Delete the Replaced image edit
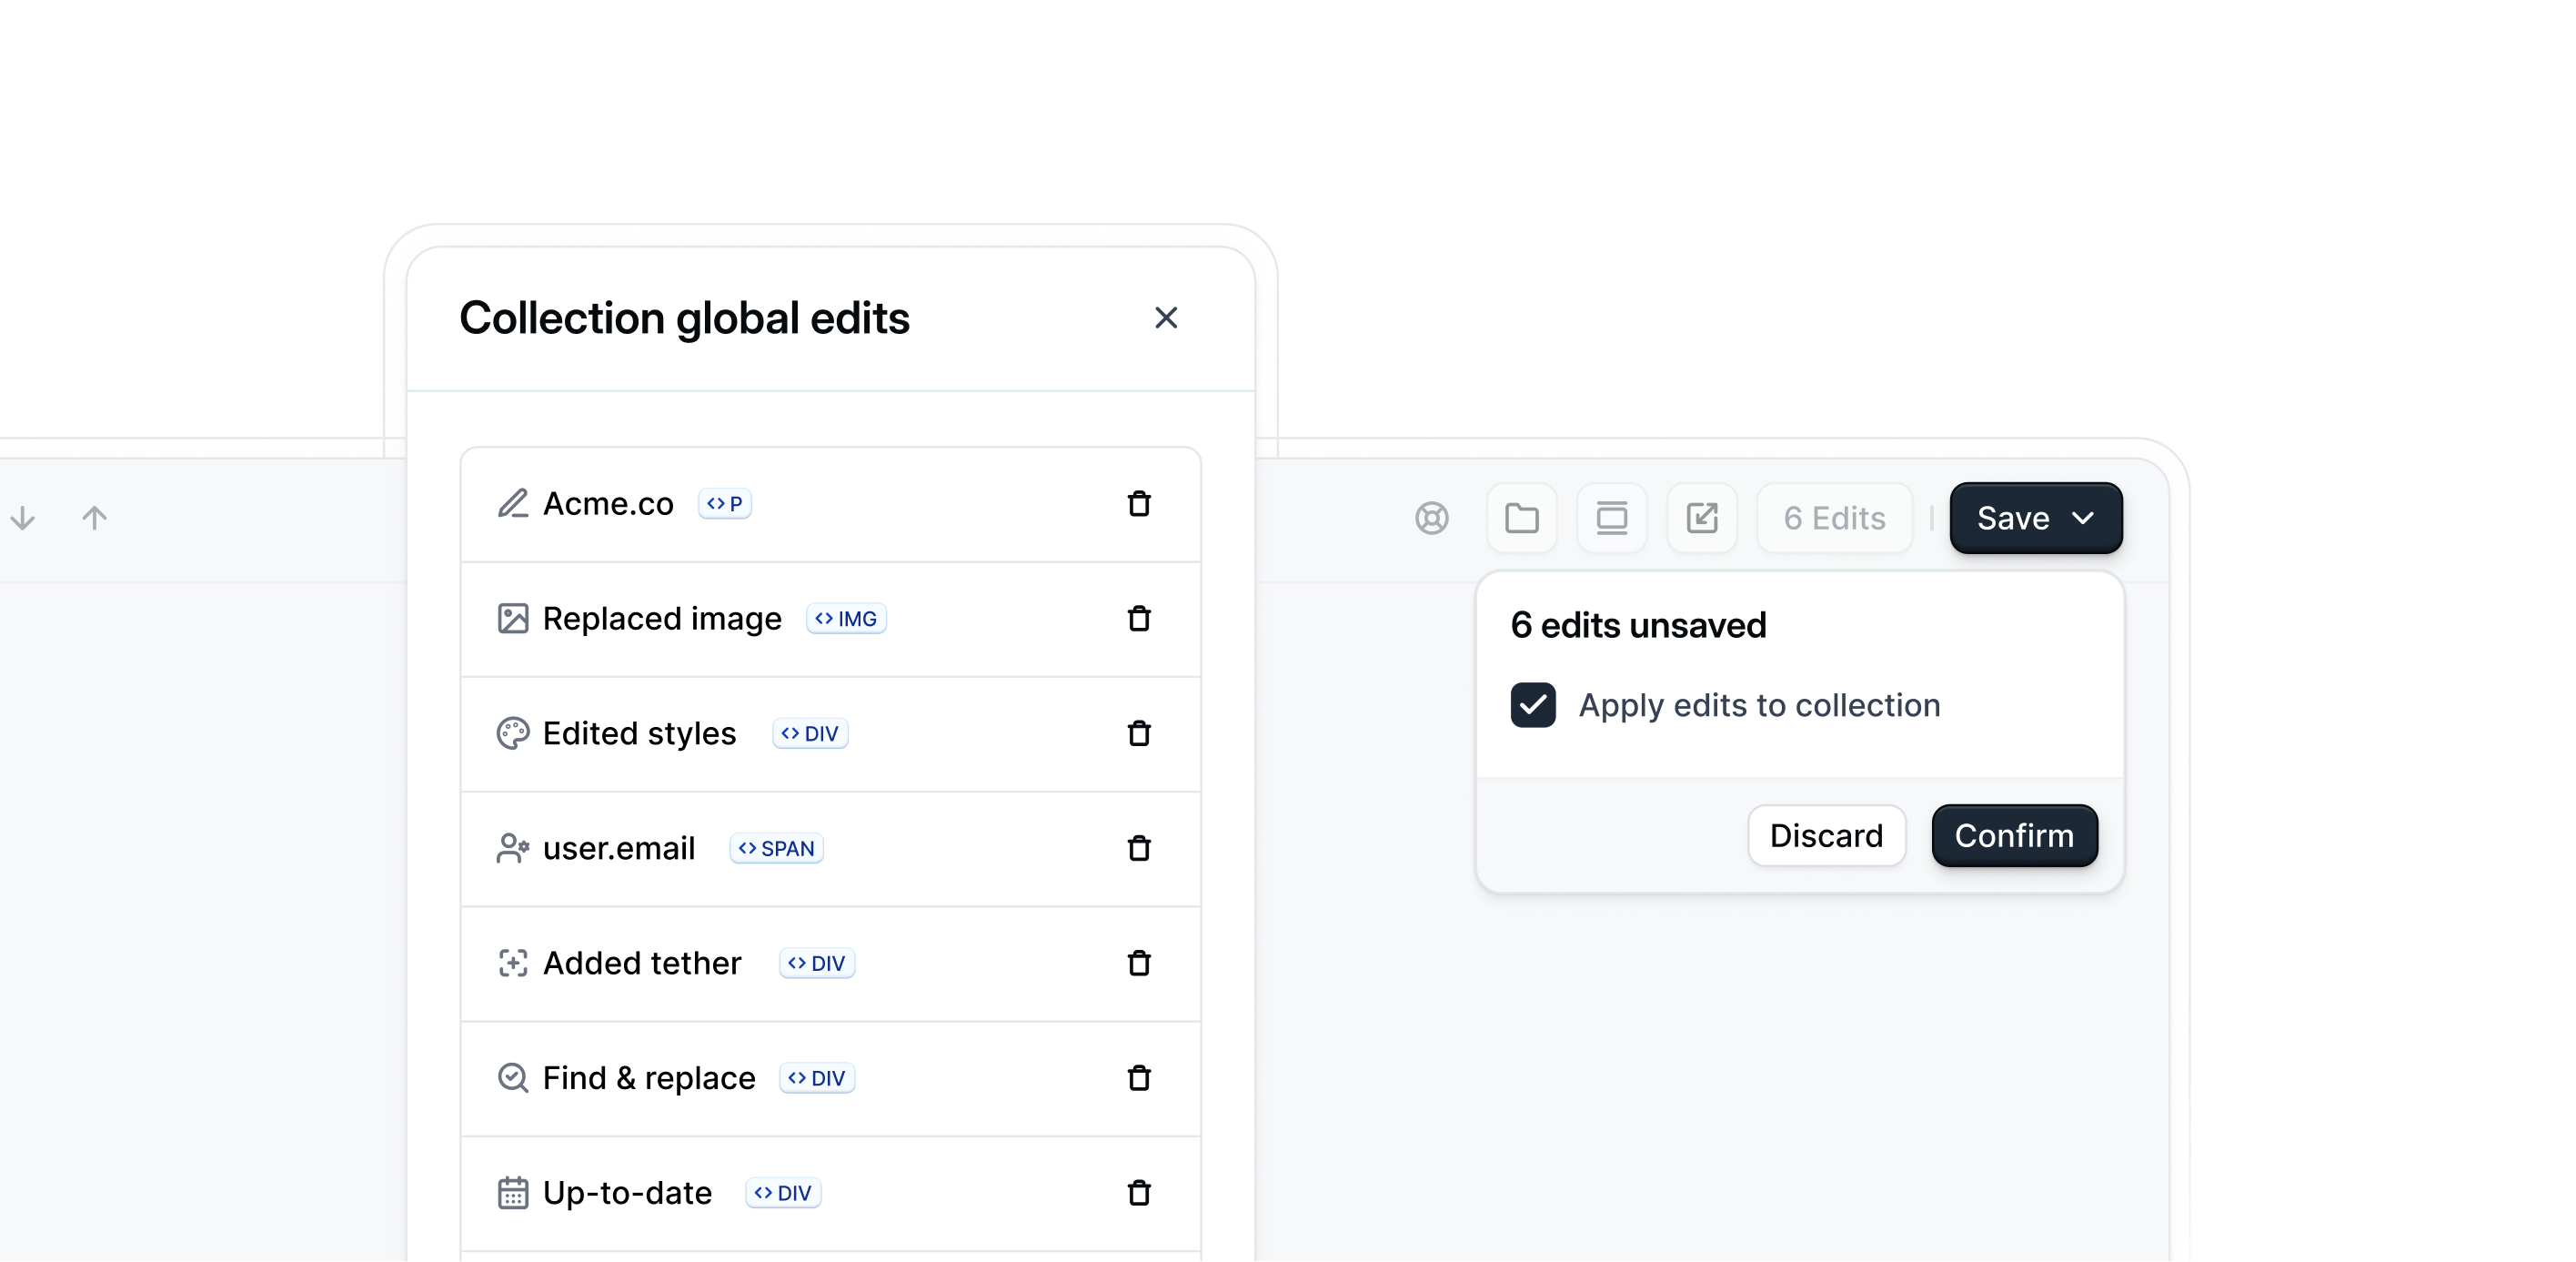 (1139, 619)
